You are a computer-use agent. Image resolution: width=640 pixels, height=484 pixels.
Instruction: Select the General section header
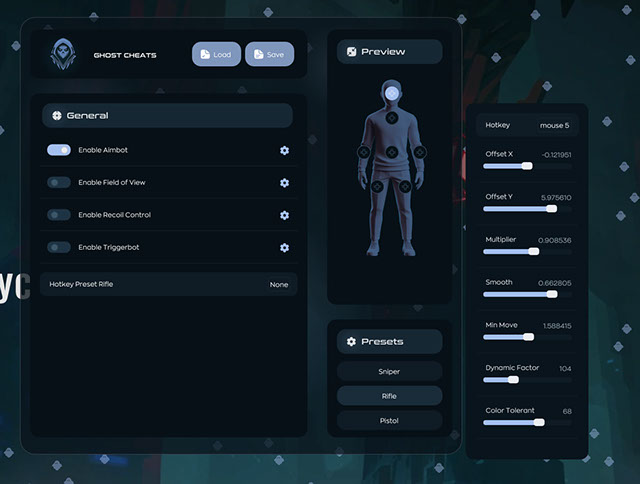pos(167,116)
